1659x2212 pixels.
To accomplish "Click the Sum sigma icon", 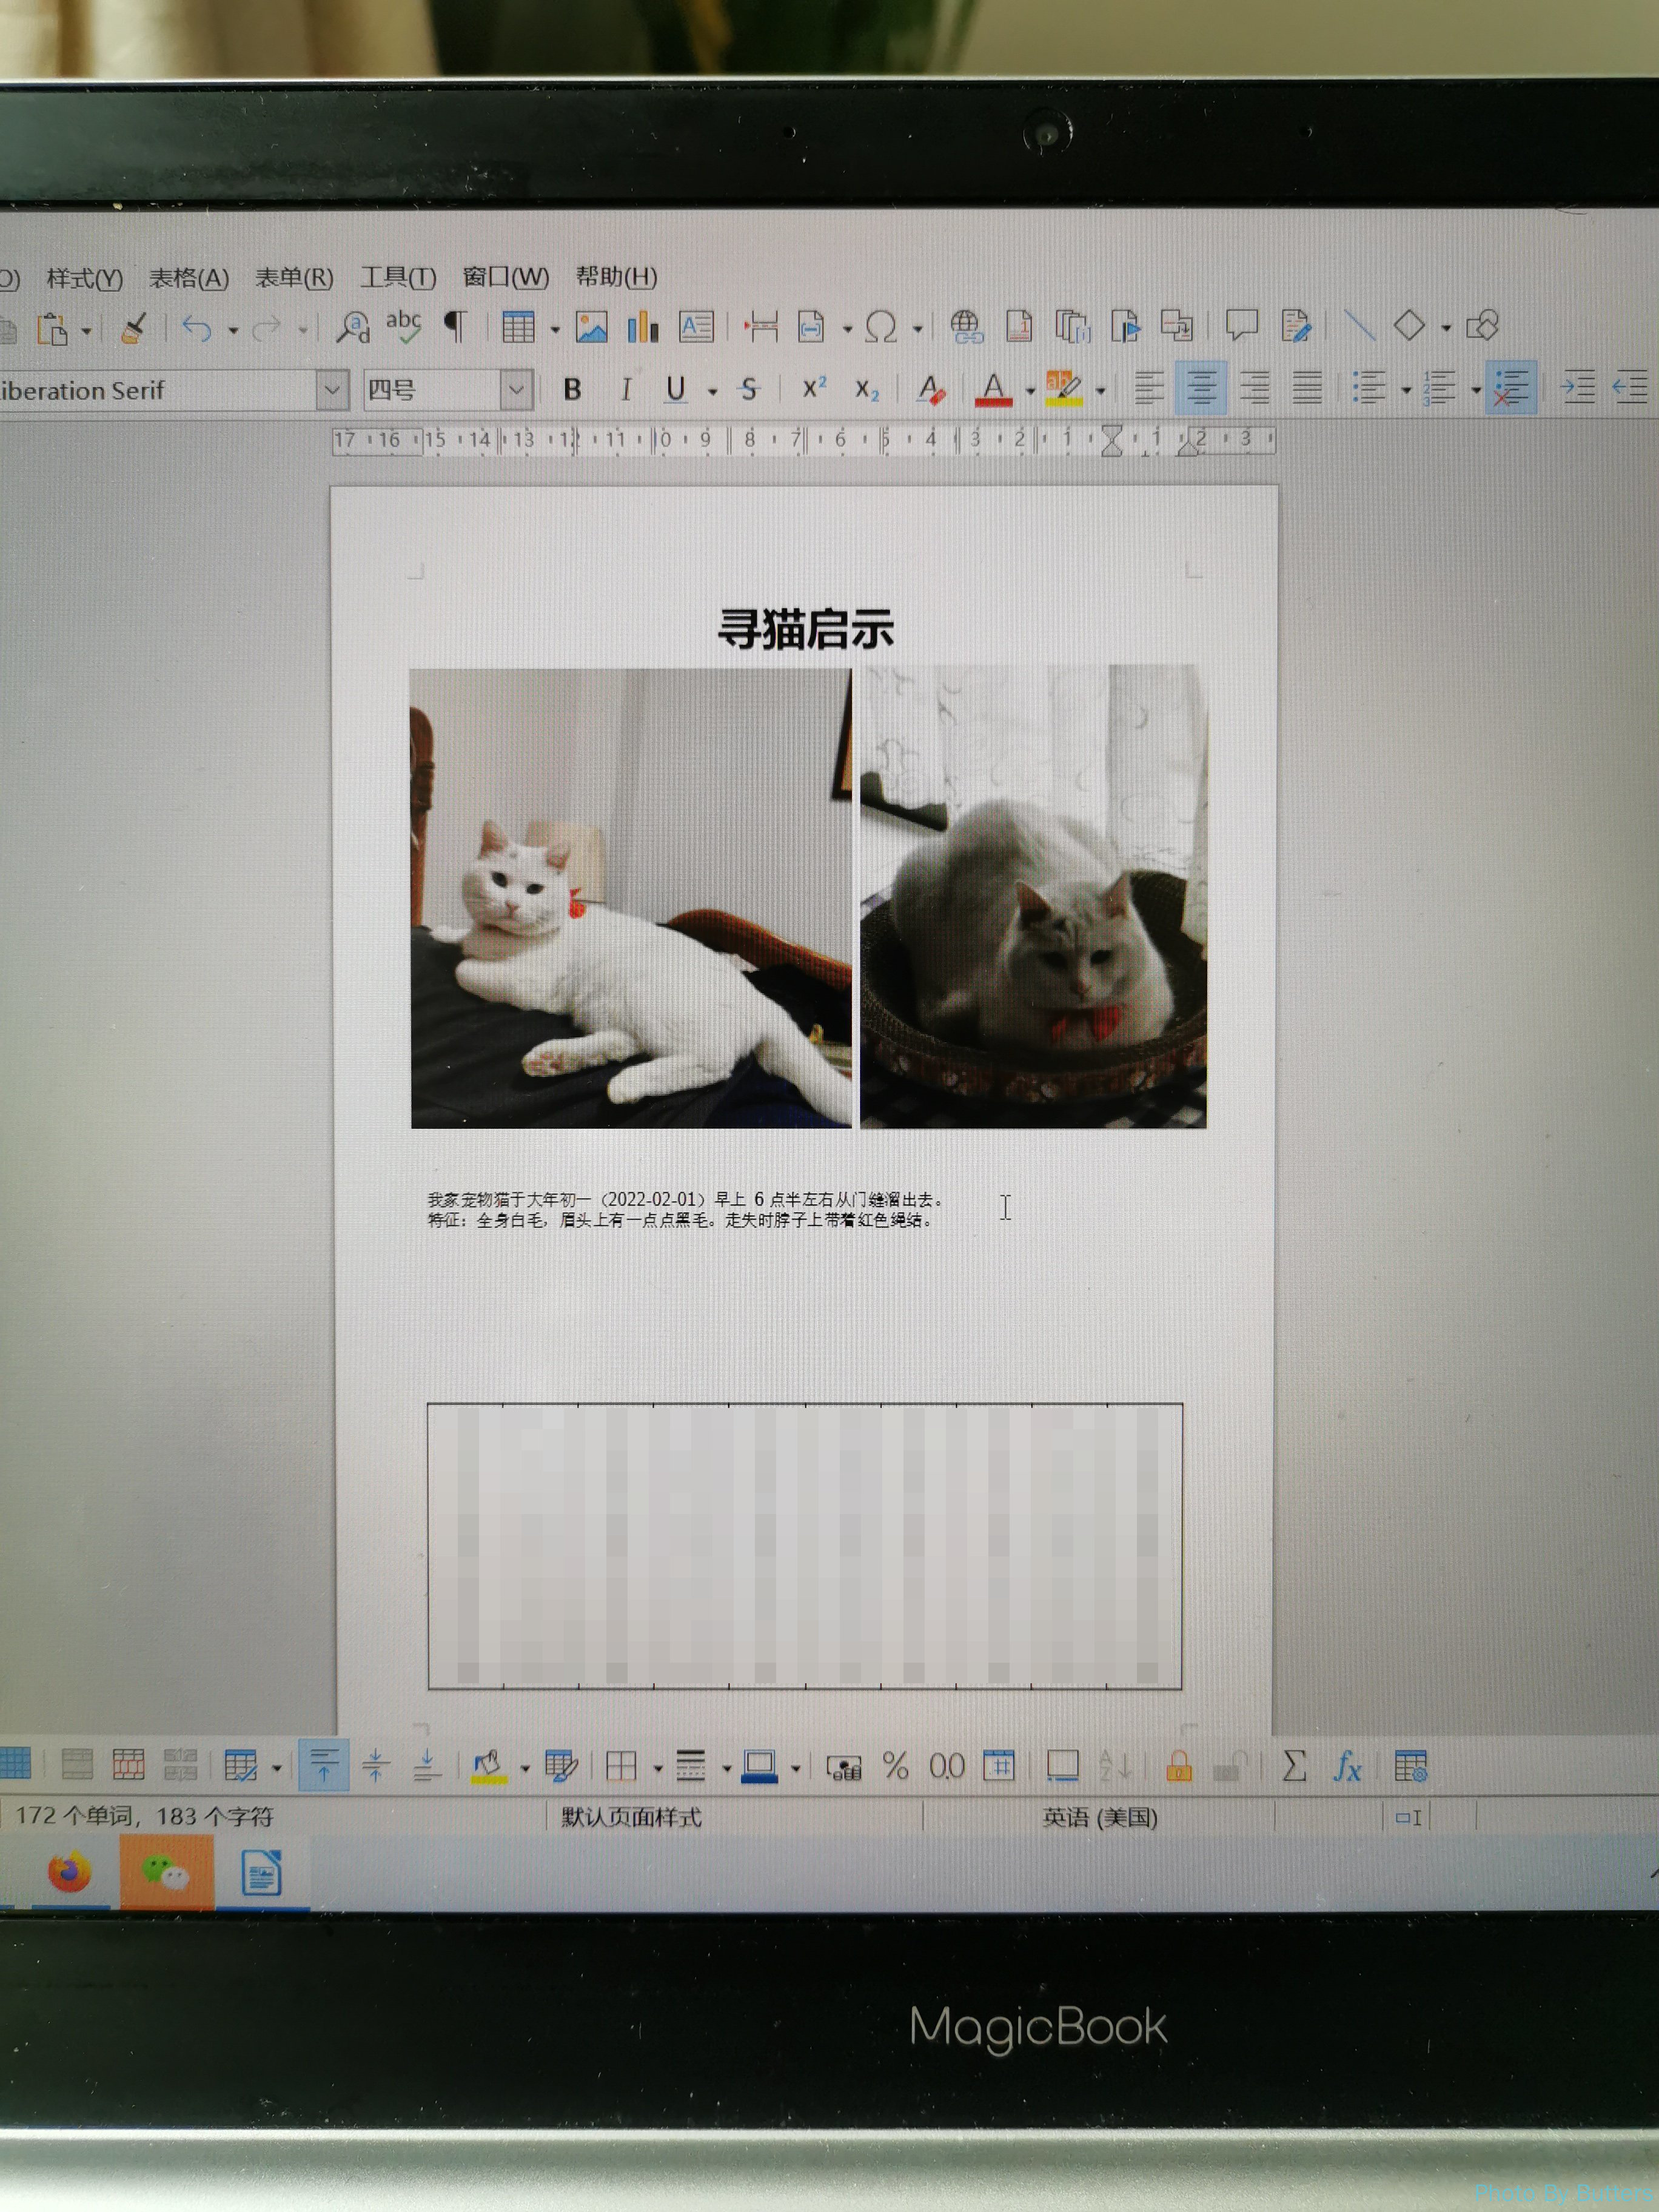I will 1294,1766.
